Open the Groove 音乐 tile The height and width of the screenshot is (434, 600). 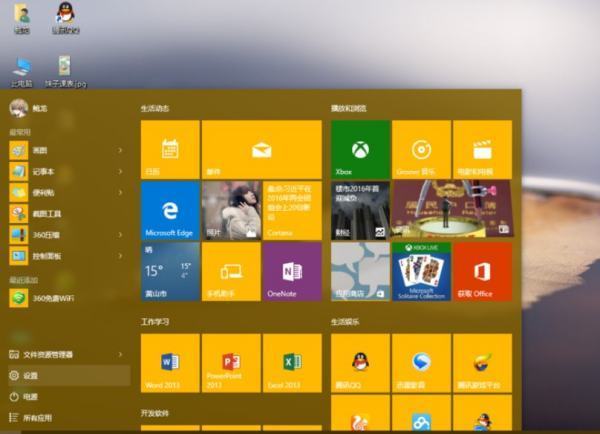point(421,149)
